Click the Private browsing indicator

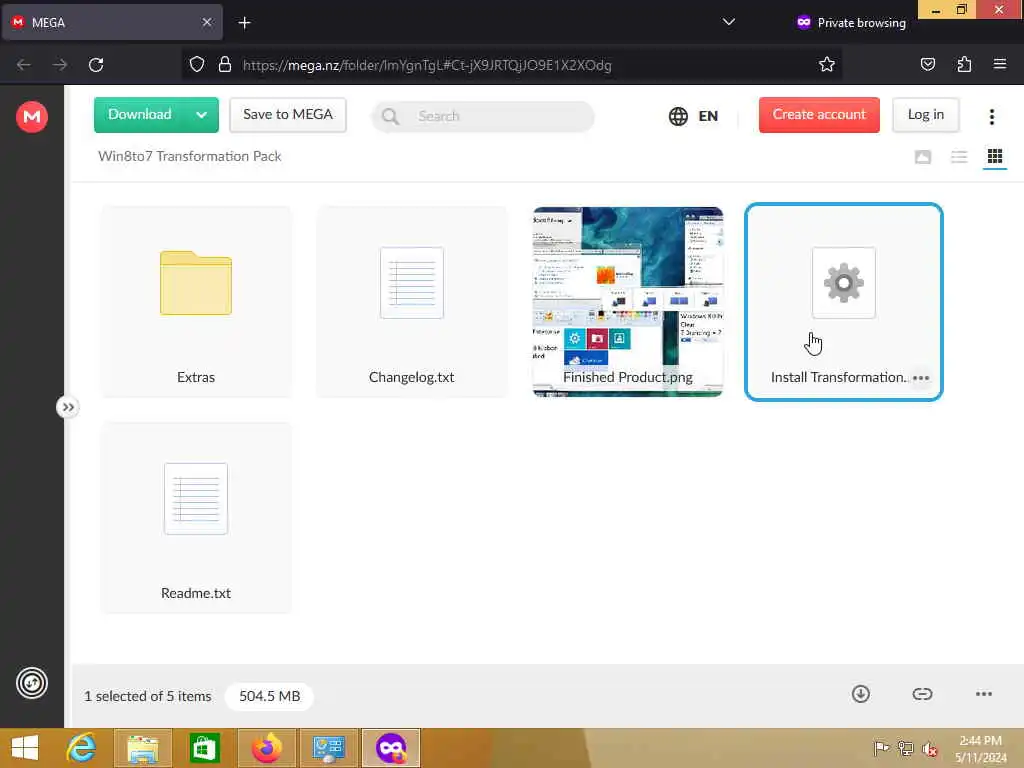pyautogui.click(x=851, y=23)
